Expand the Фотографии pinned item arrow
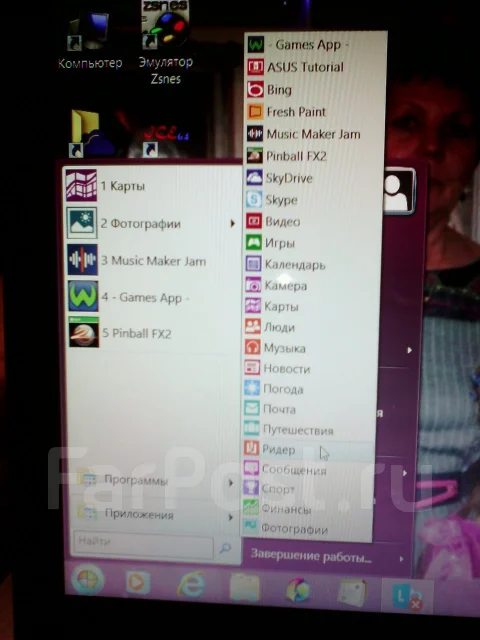480x640 pixels. click(x=232, y=223)
